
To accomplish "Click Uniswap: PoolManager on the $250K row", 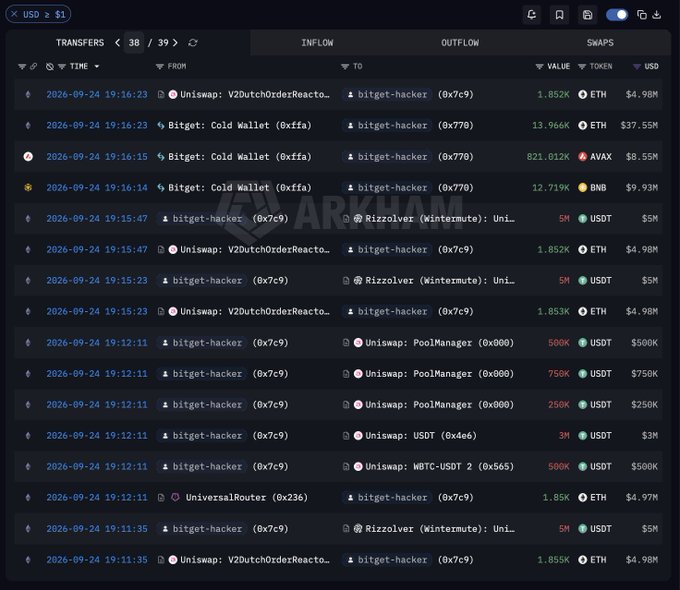I will (439, 405).
